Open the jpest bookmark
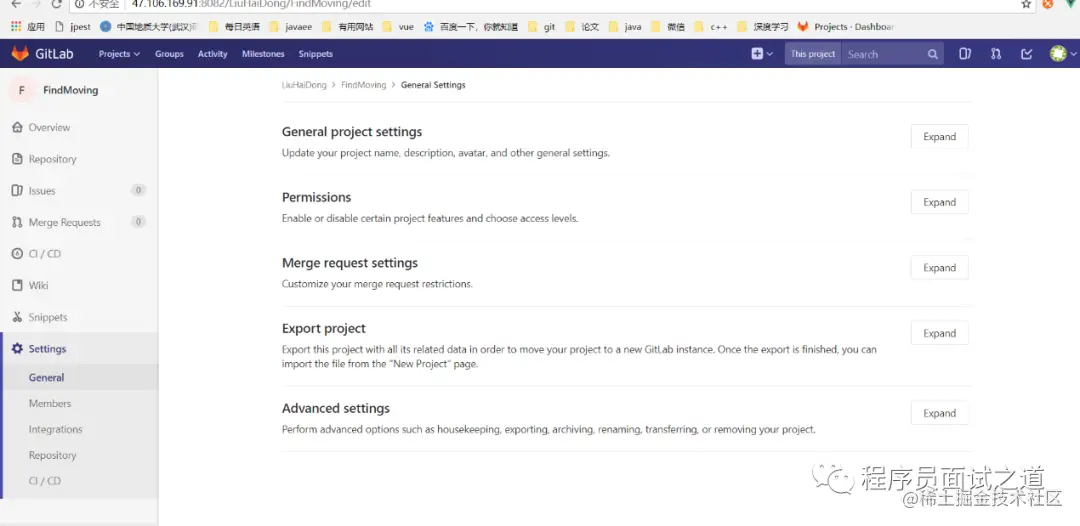This screenshot has width=1080, height=526. point(73,27)
